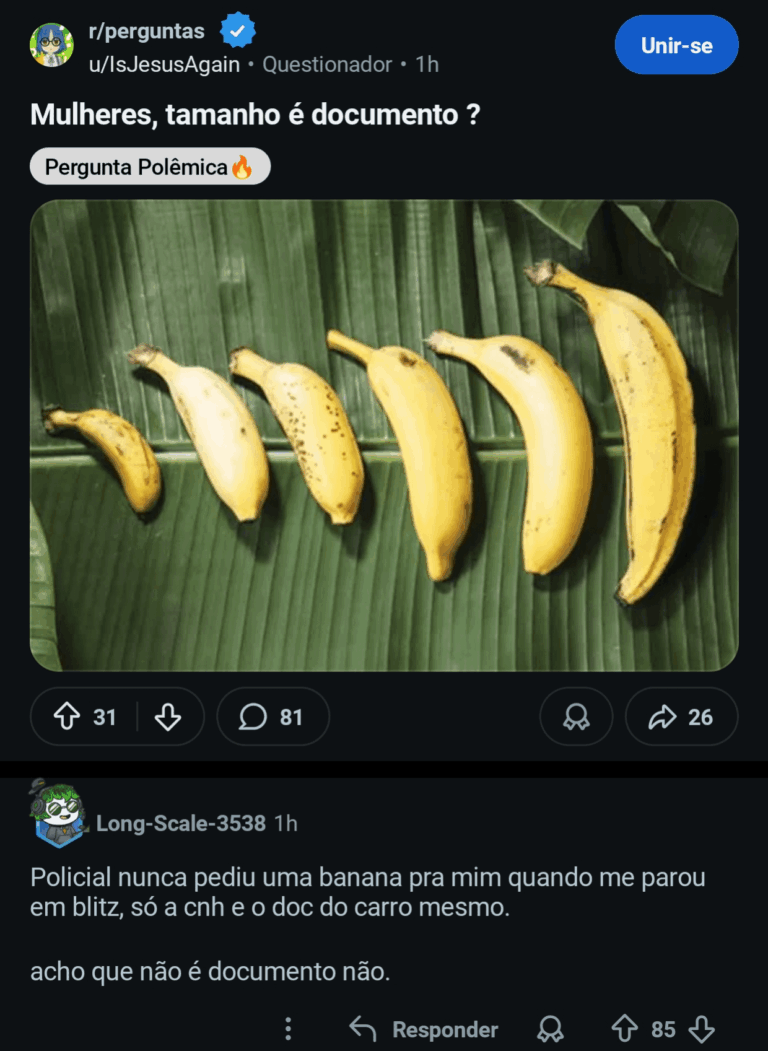This screenshot has width=768, height=1051.
Task: Select the Pergunta Polêmica flair tag
Action: [x=150, y=167]
